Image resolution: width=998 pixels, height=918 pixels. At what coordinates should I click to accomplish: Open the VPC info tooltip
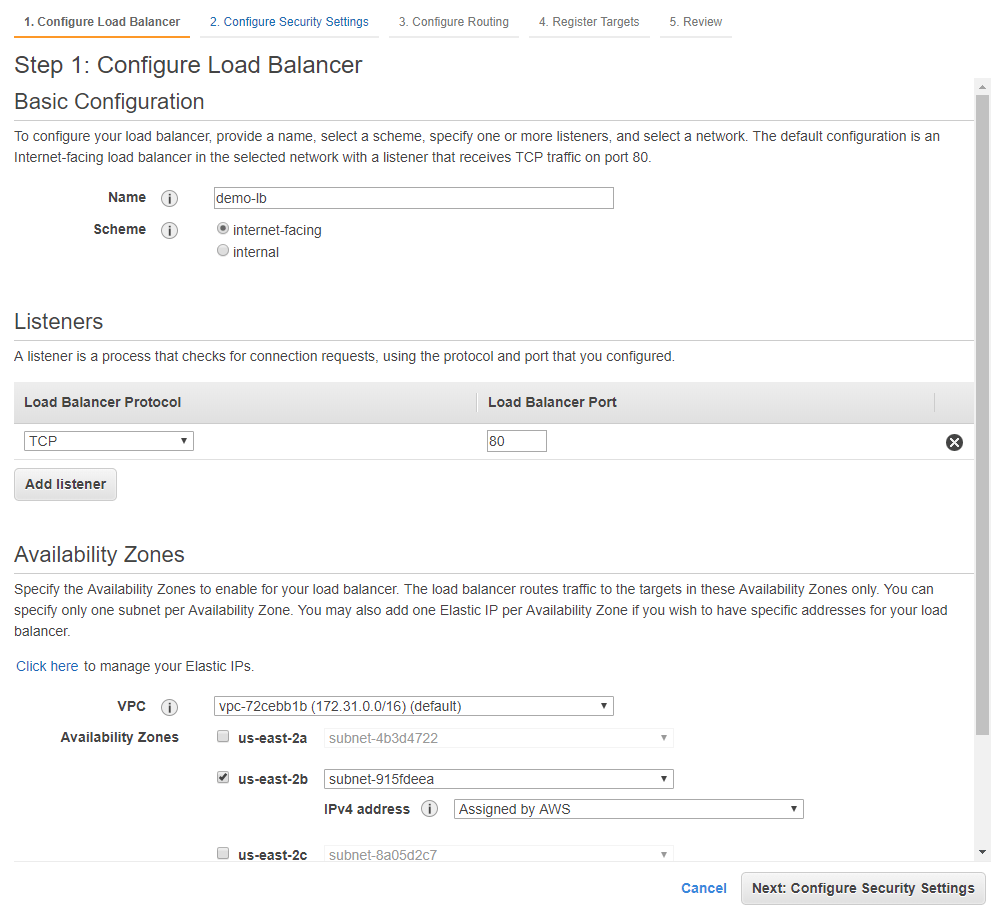click(x=169, y=707)
